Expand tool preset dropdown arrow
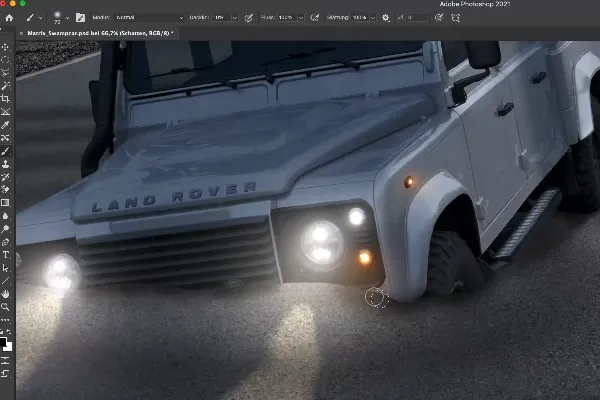The width and height of the screenshot is (600, 400). pyautogui.click(x=40, y=18)
